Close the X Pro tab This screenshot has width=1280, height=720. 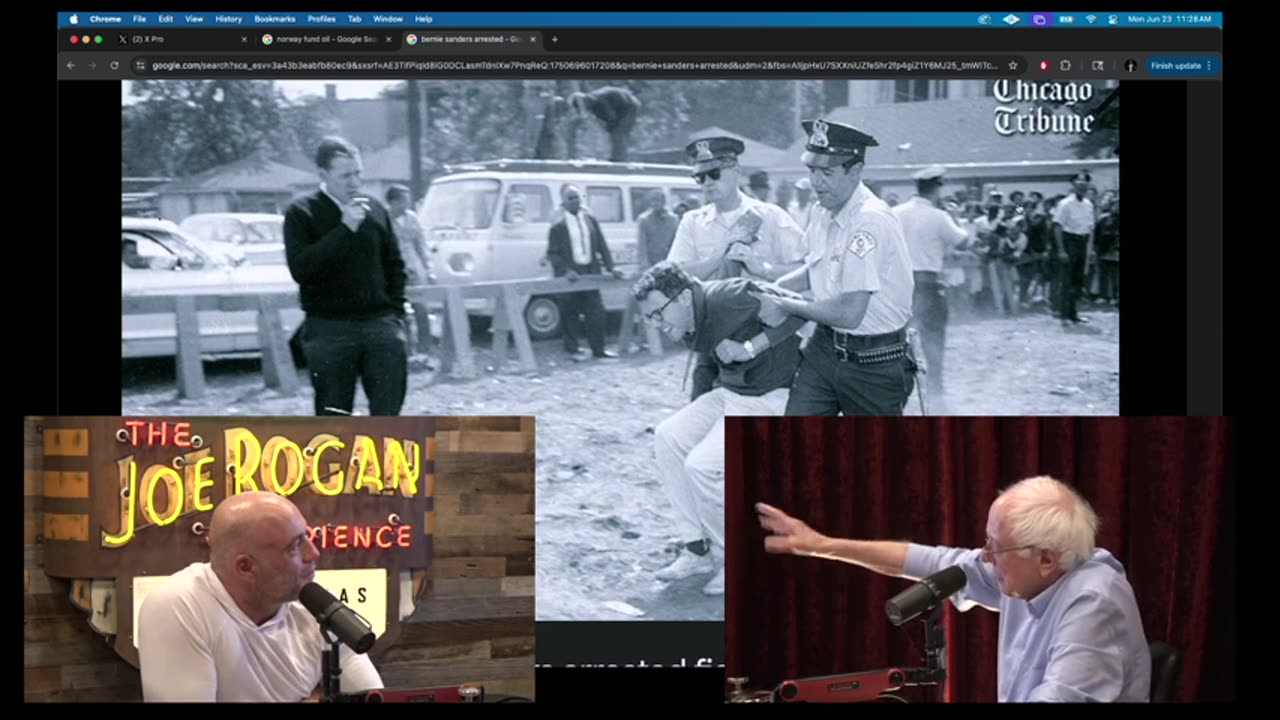pyautogui.click(x=244, y=39)
